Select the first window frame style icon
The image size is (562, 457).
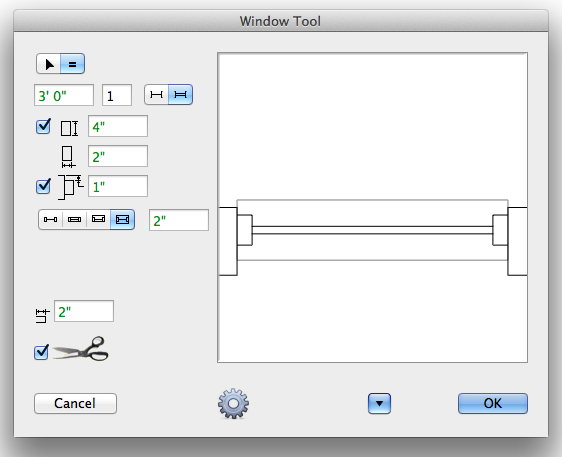(x=50, y=219)
